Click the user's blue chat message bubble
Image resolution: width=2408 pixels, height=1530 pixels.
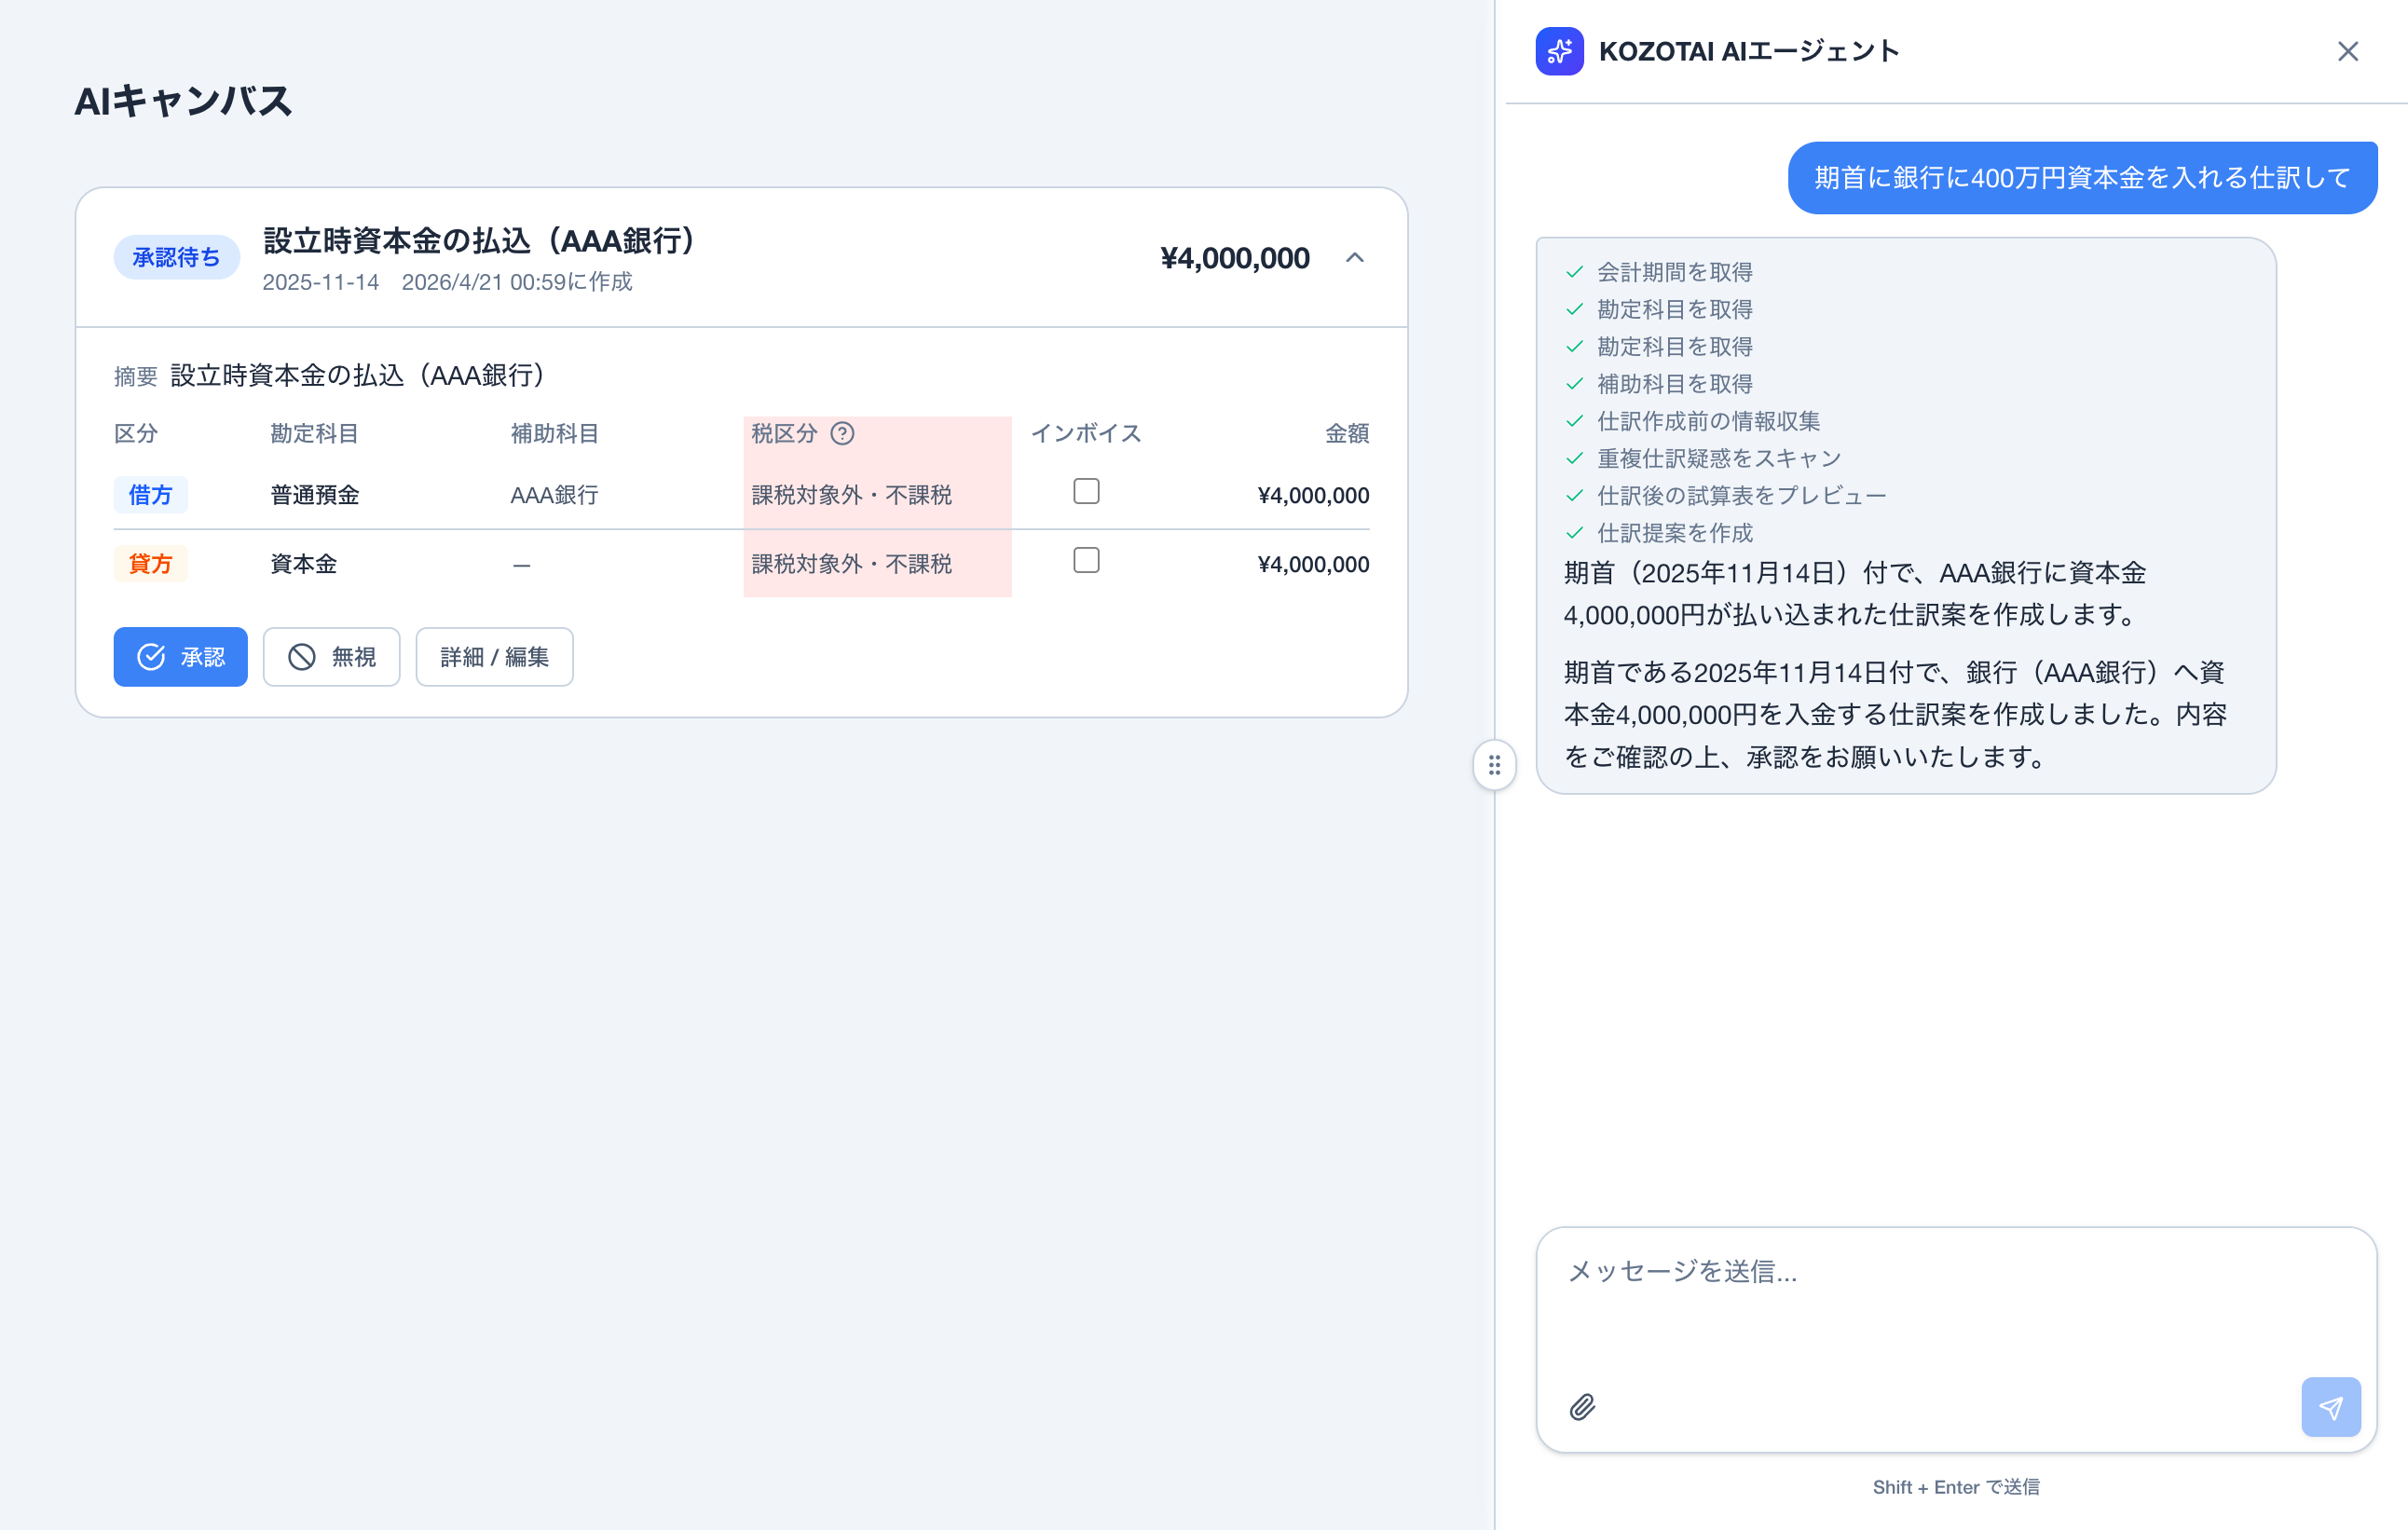point(2081,178)
